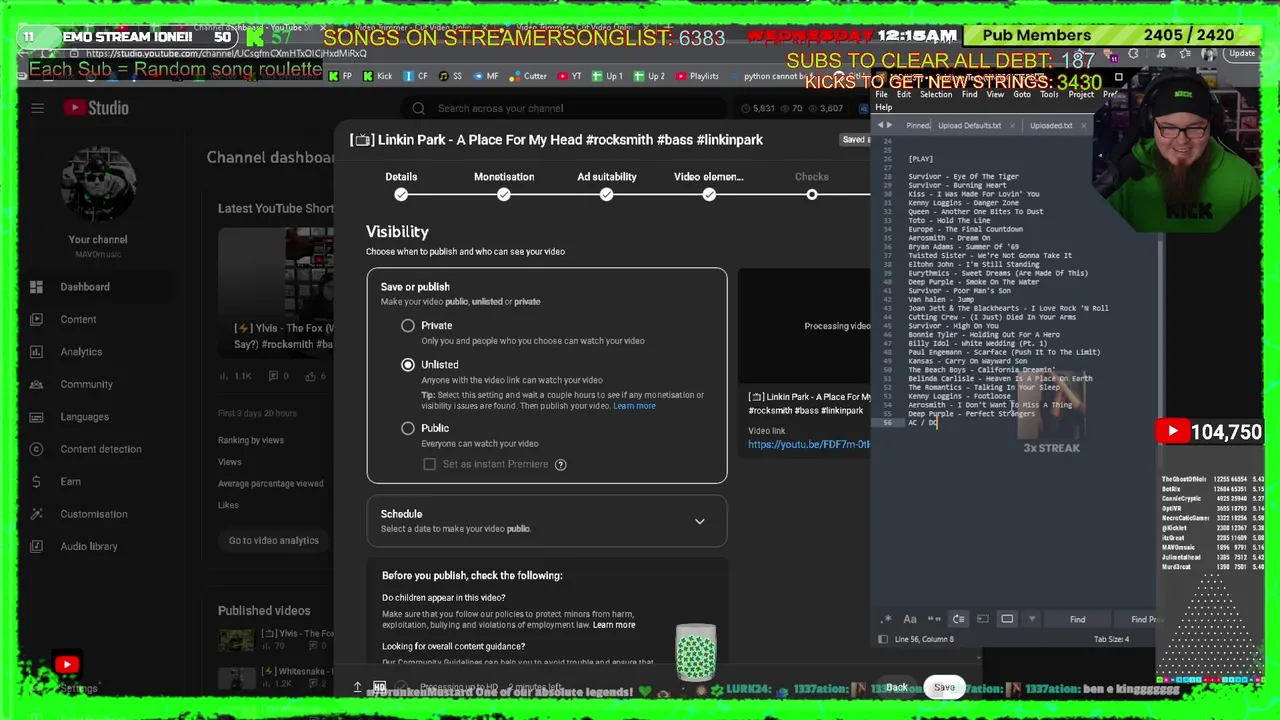Click Learn more about children policies
The width and height of the screenshot is (1280, 720).
click(x=614, y=625)
